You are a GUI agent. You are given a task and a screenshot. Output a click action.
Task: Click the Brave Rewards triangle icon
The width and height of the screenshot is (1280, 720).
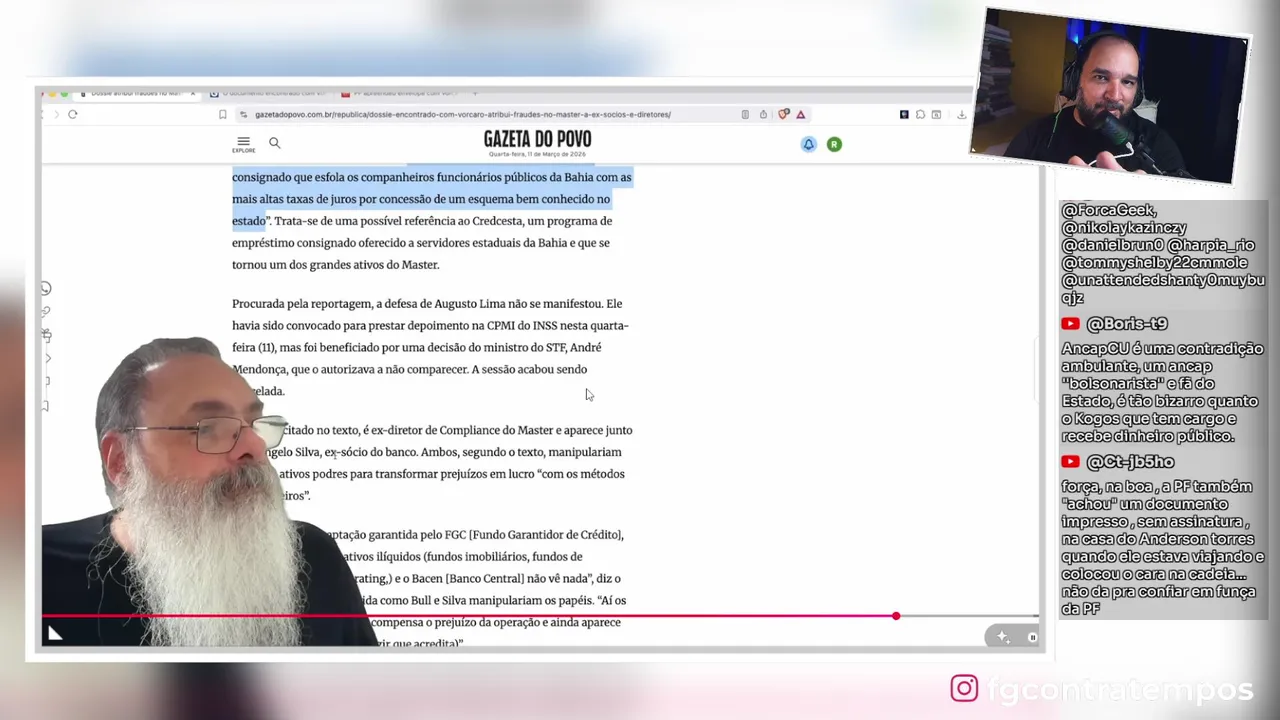800,114
